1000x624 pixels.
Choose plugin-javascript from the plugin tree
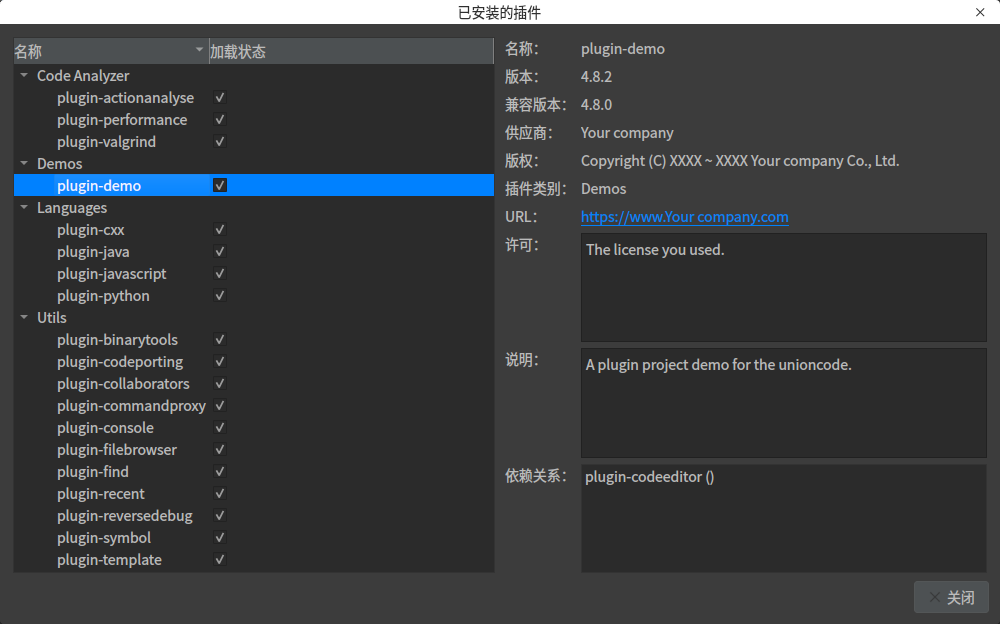112,274
